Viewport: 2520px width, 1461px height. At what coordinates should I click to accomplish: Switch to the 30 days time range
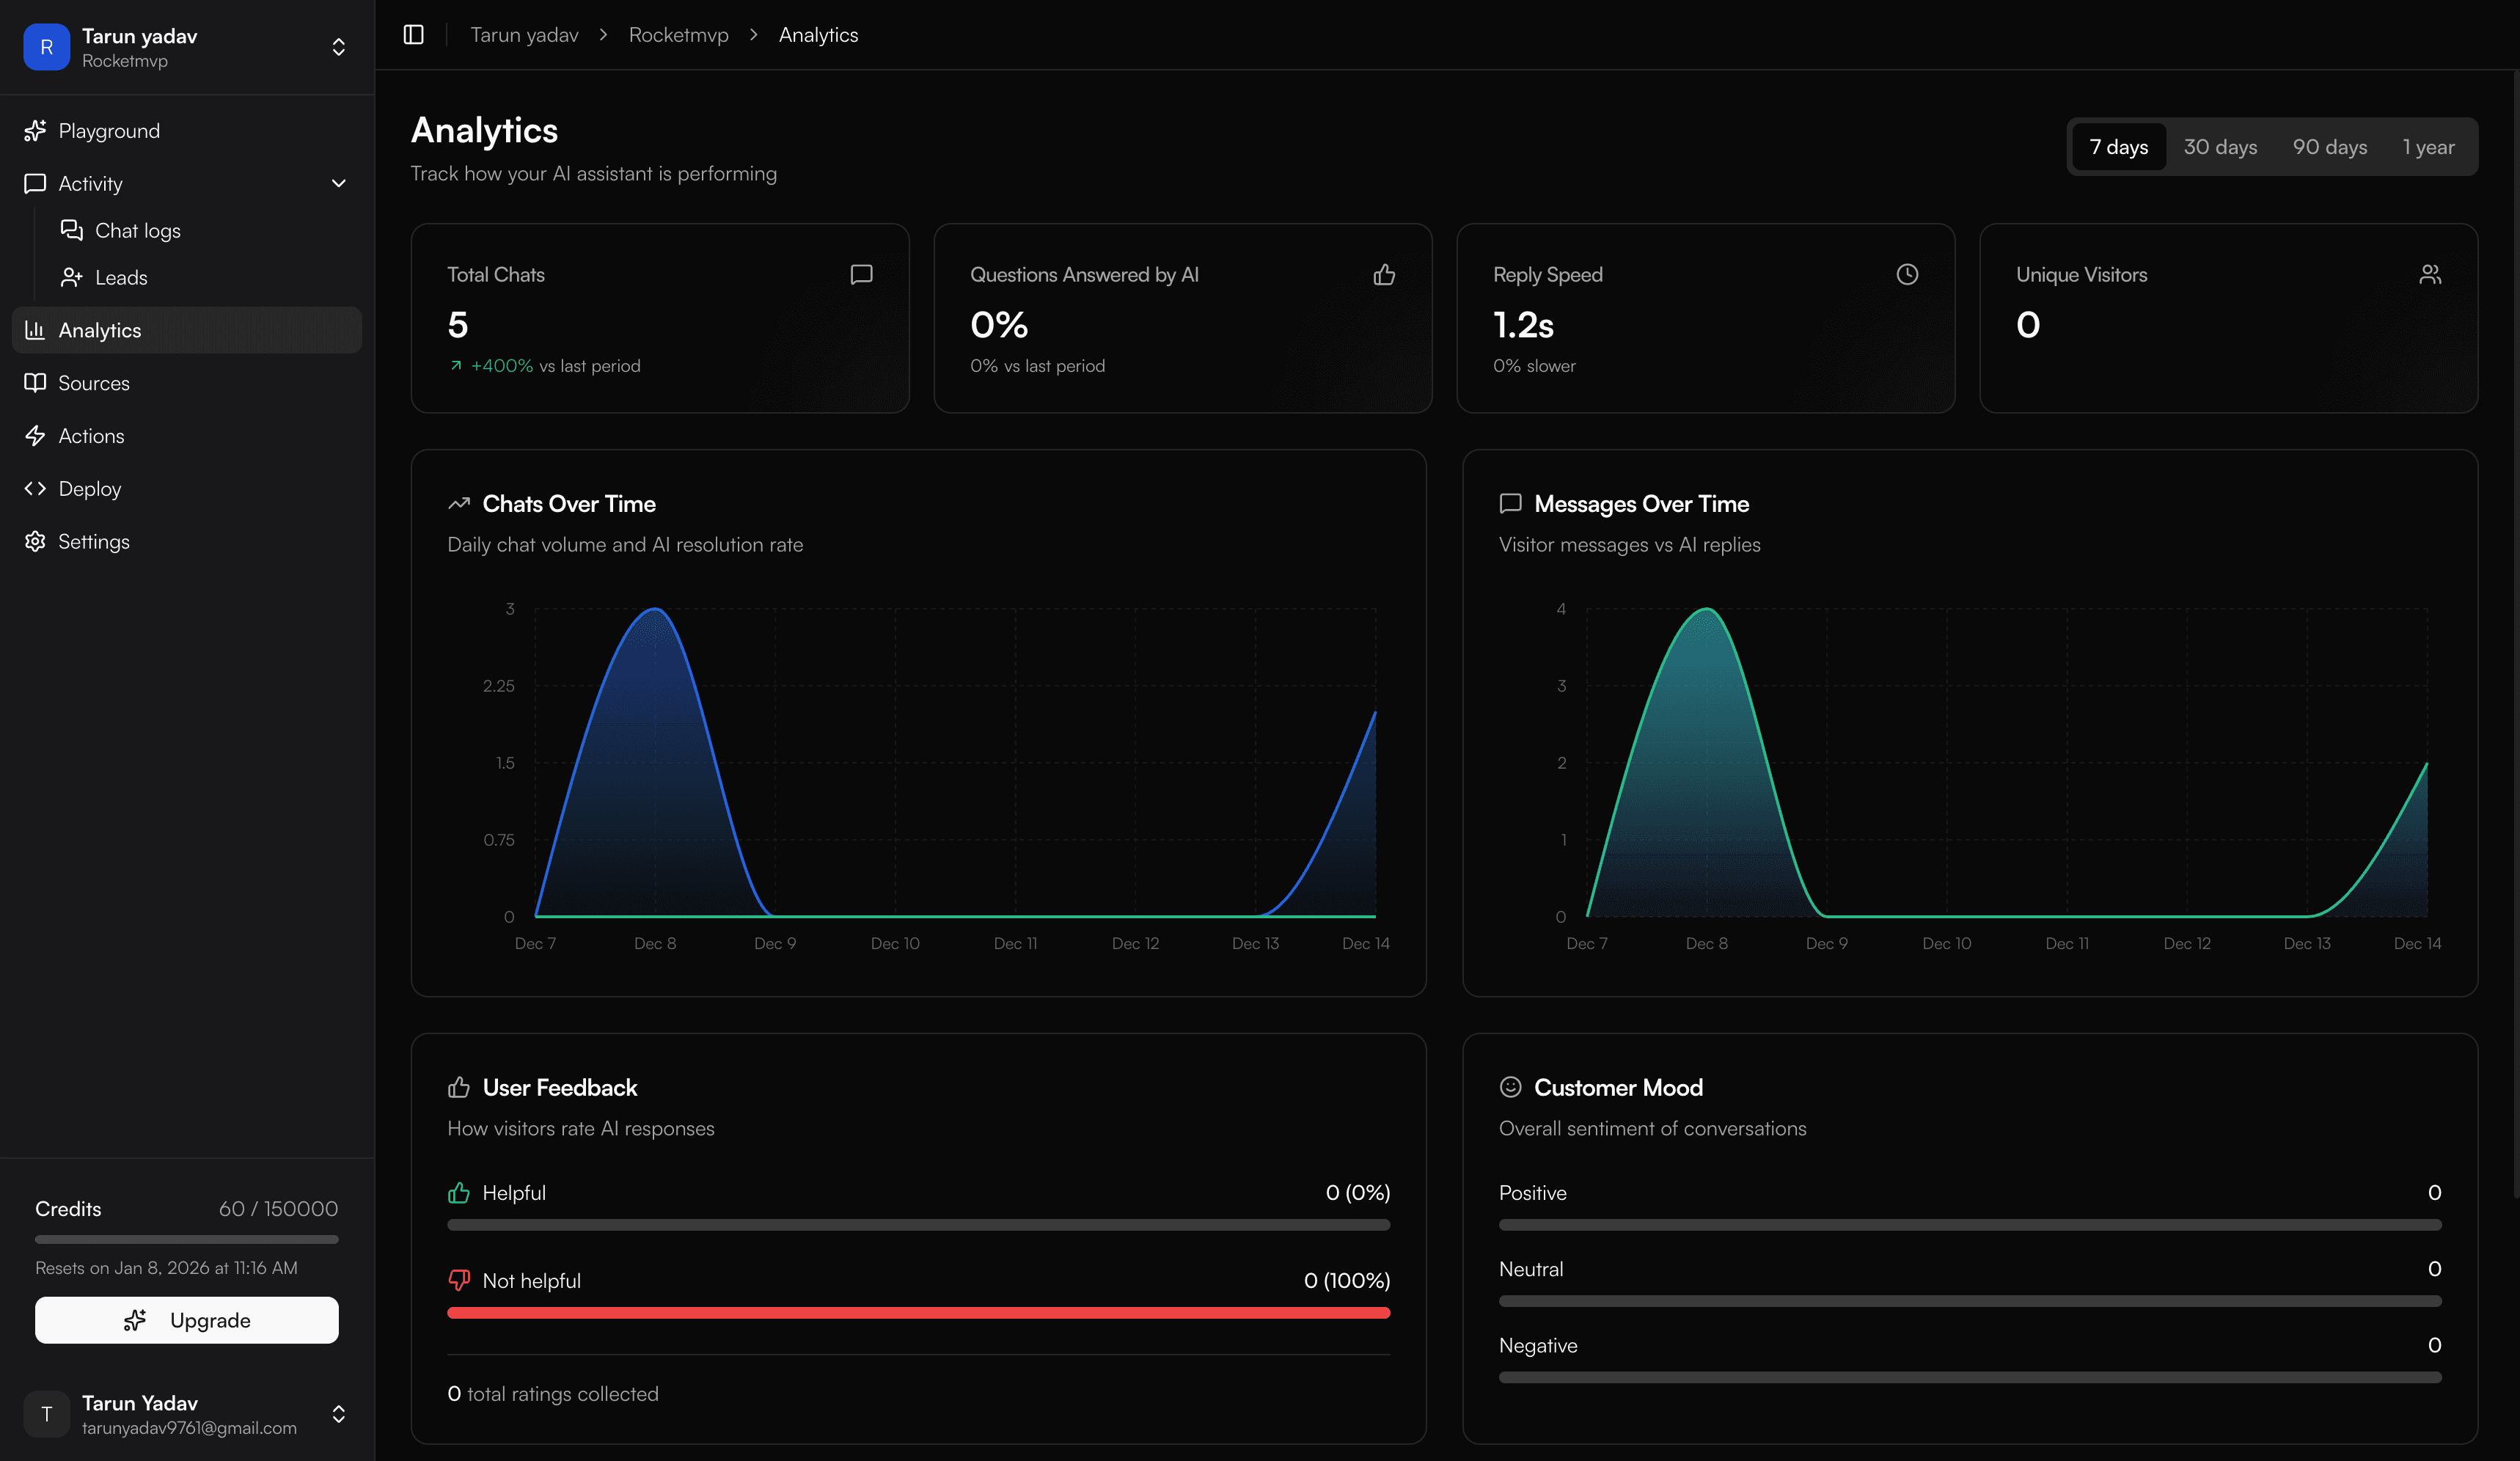pyautogui.click(x=2220, y=146)
